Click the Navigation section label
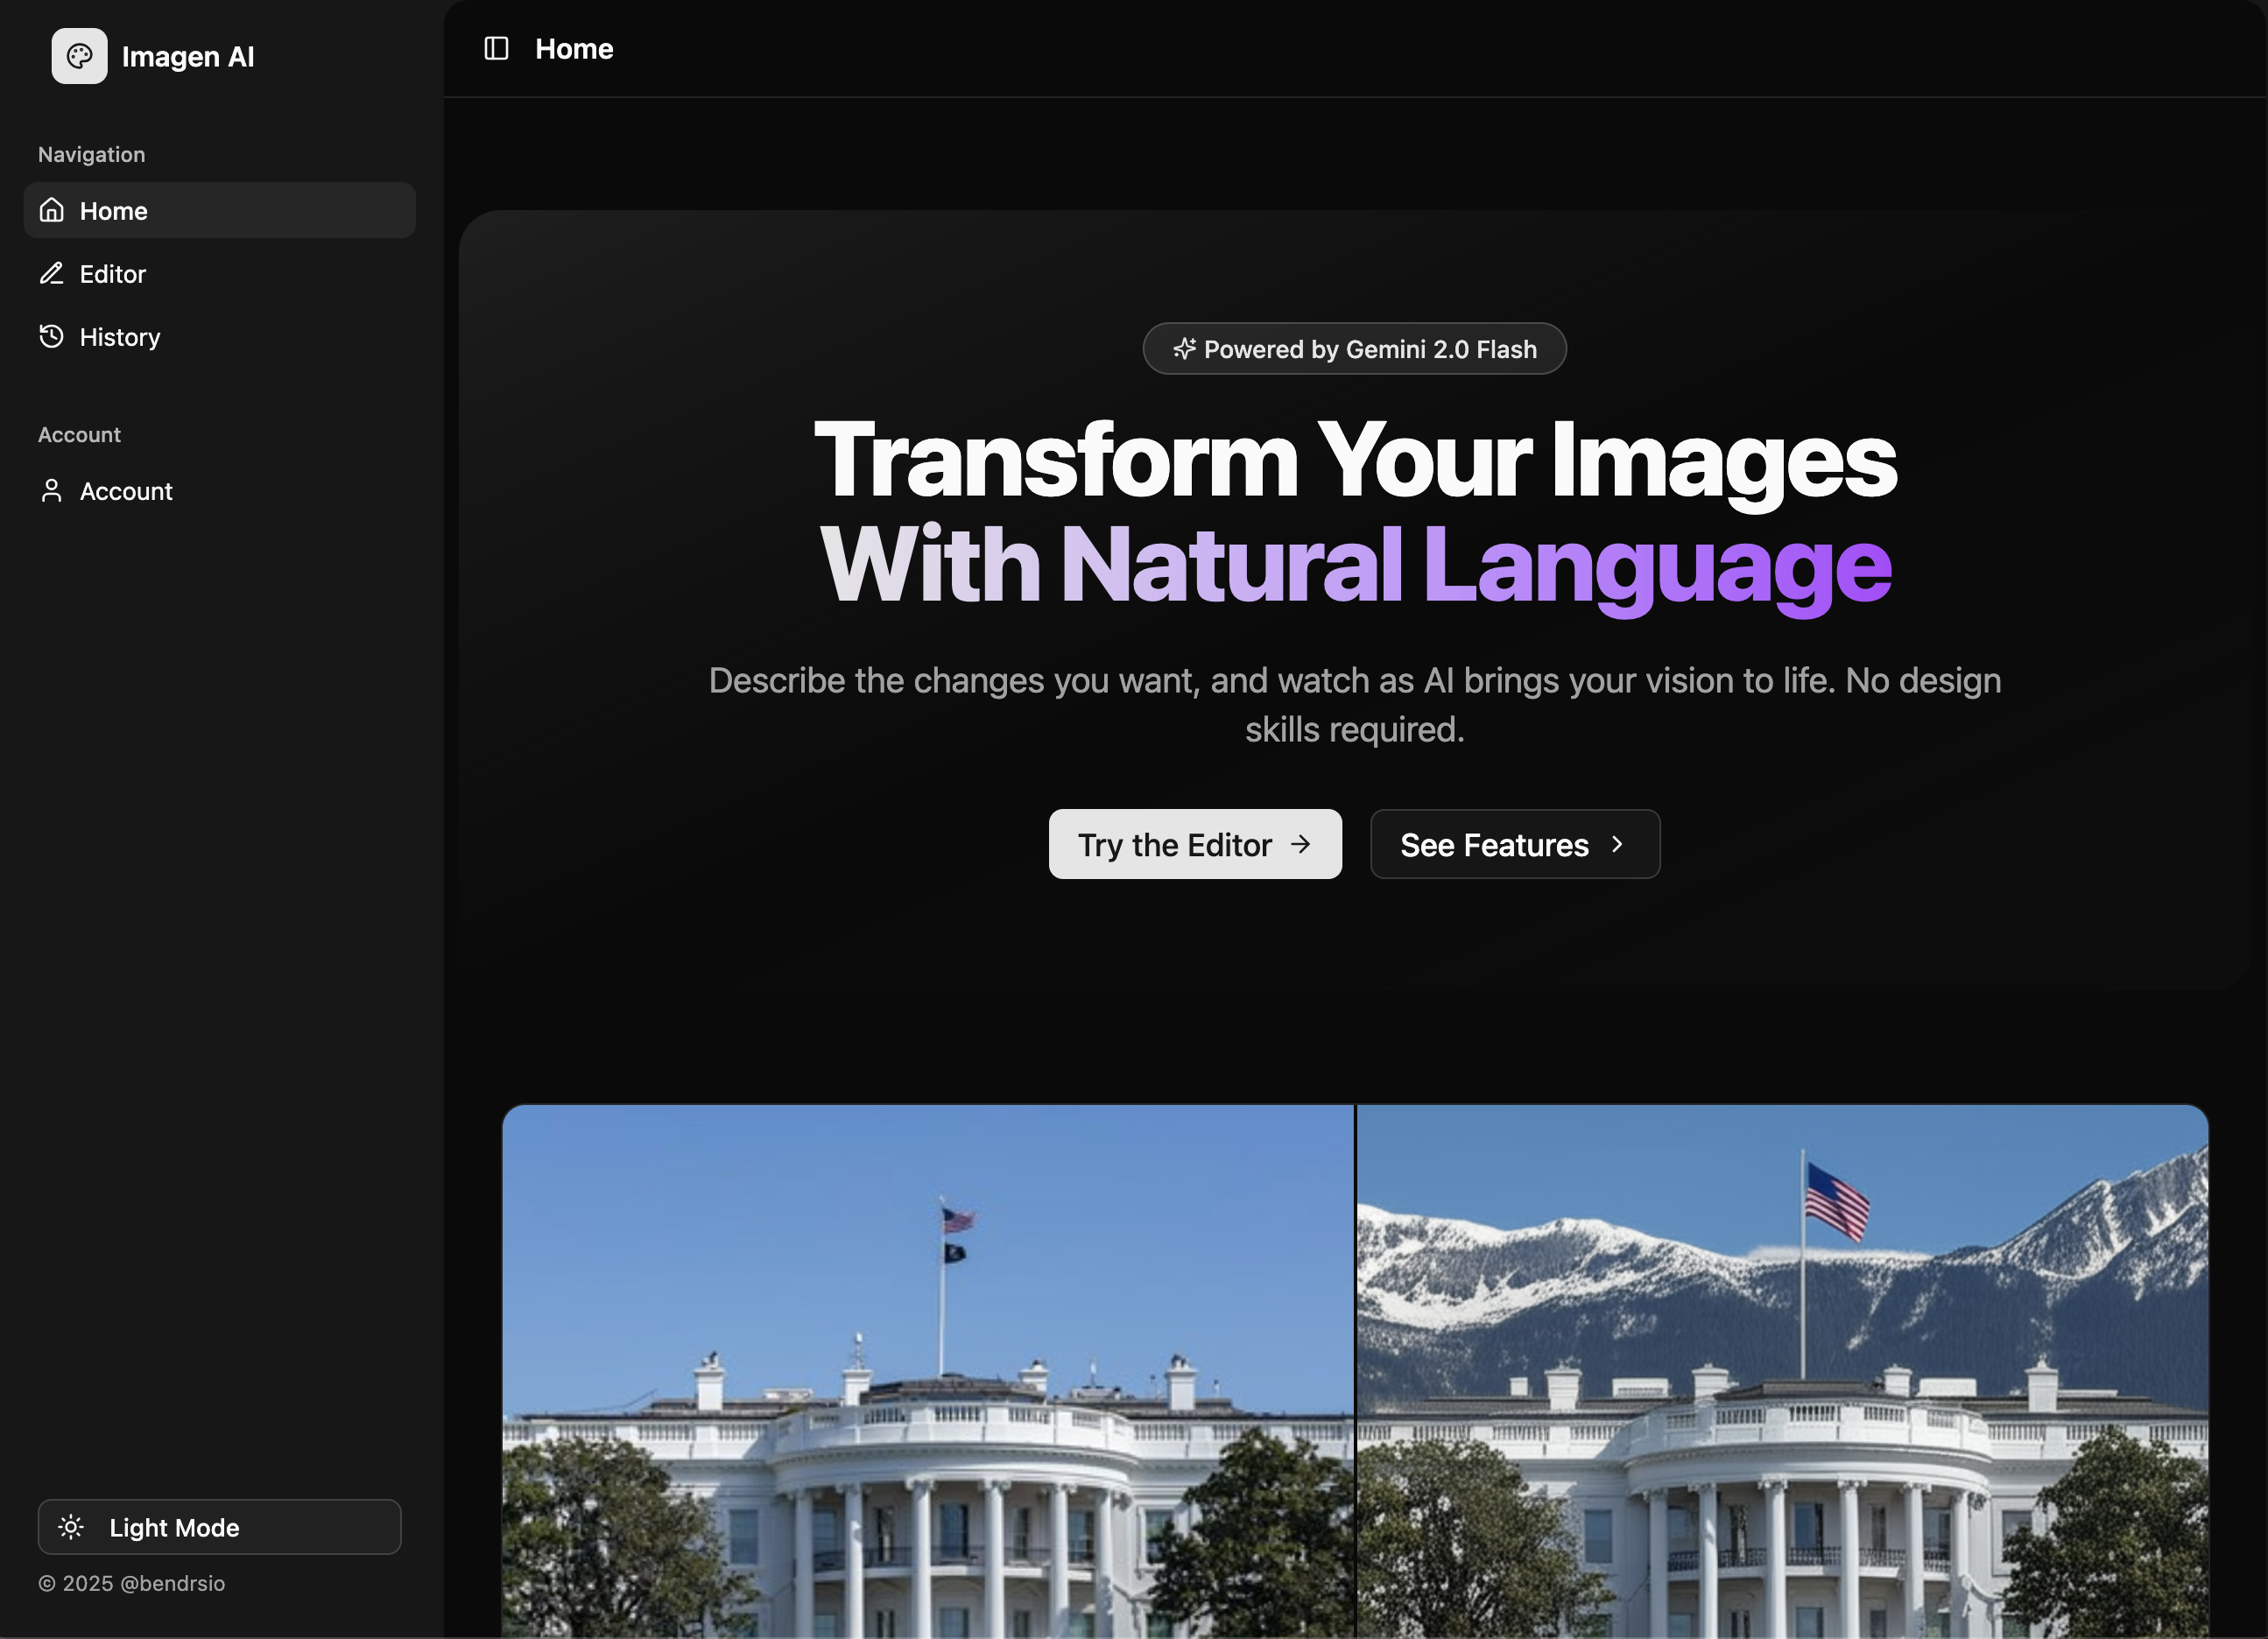The image size is (2268, 1639). (92, 154)
